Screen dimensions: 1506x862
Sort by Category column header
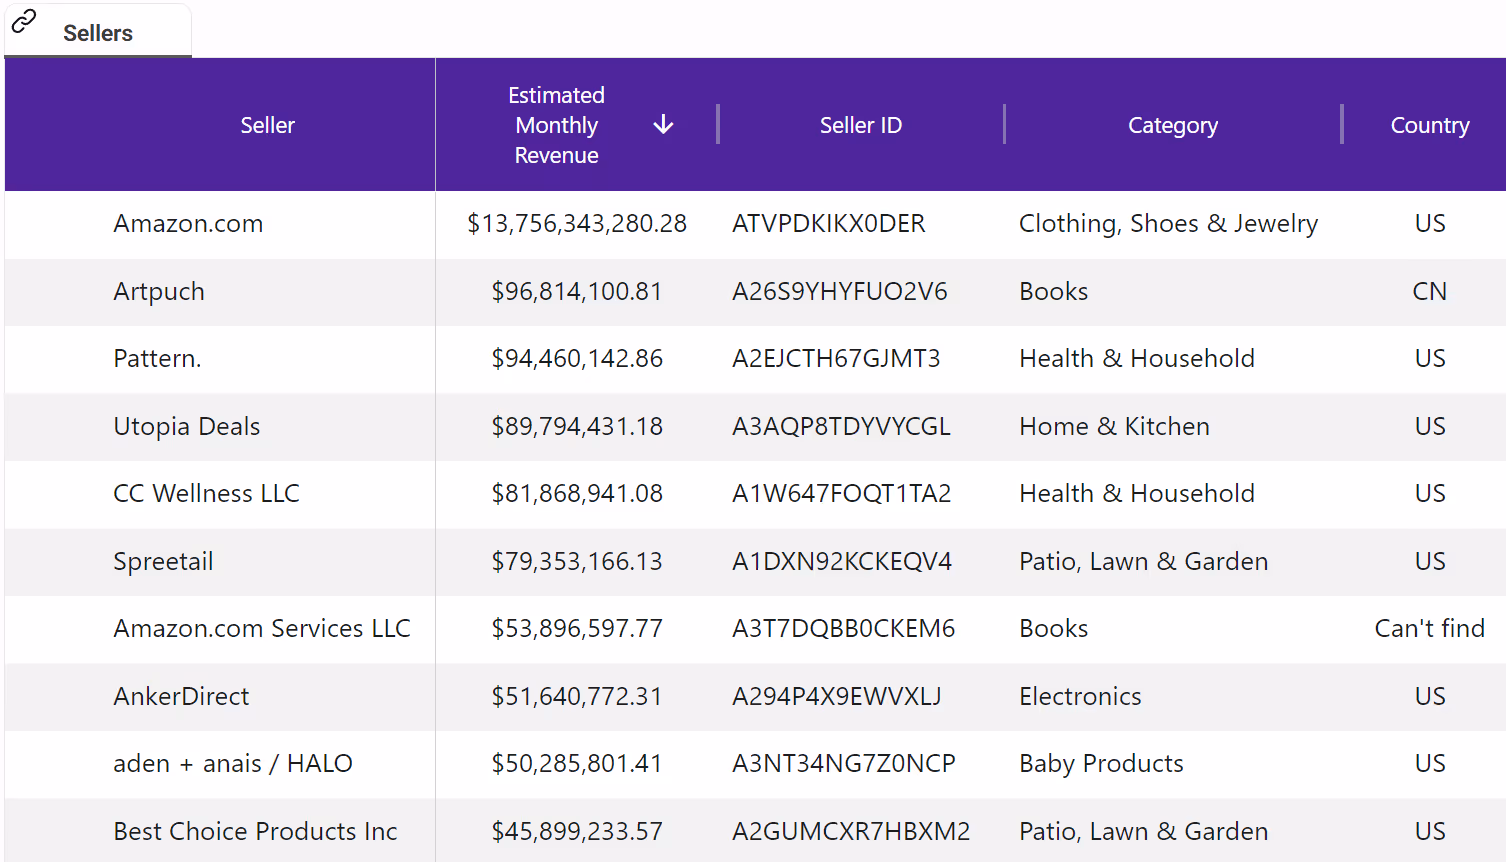(1173, 125)
